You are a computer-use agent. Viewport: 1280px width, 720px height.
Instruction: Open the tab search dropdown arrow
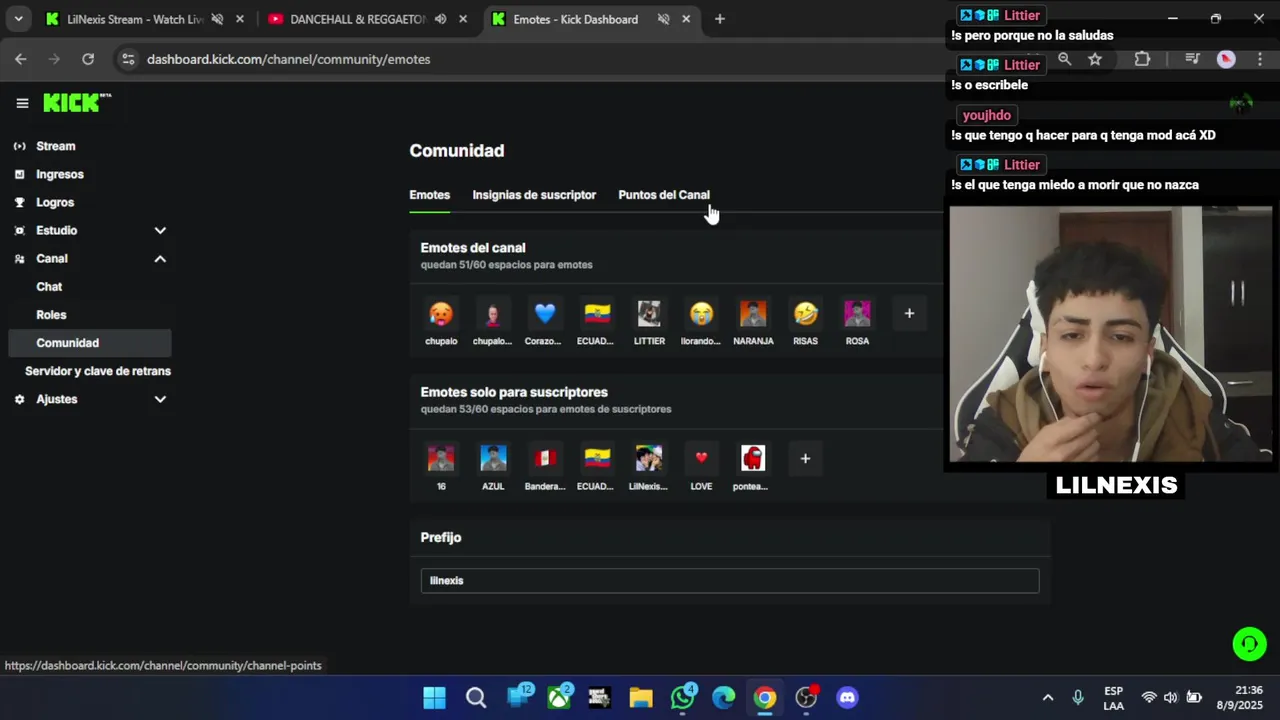coord(18,19)
